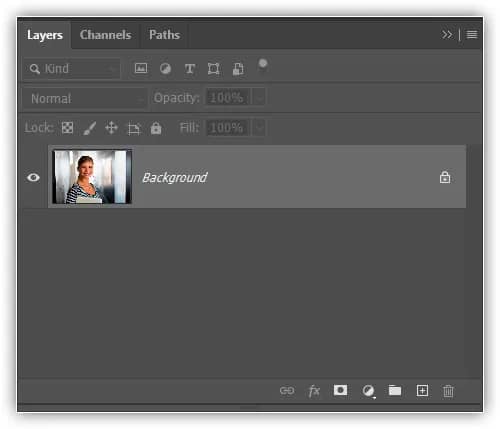500x429 pixels.
Task: Prevent auto-nesting into artboards
Action: [x=134, y=128]
